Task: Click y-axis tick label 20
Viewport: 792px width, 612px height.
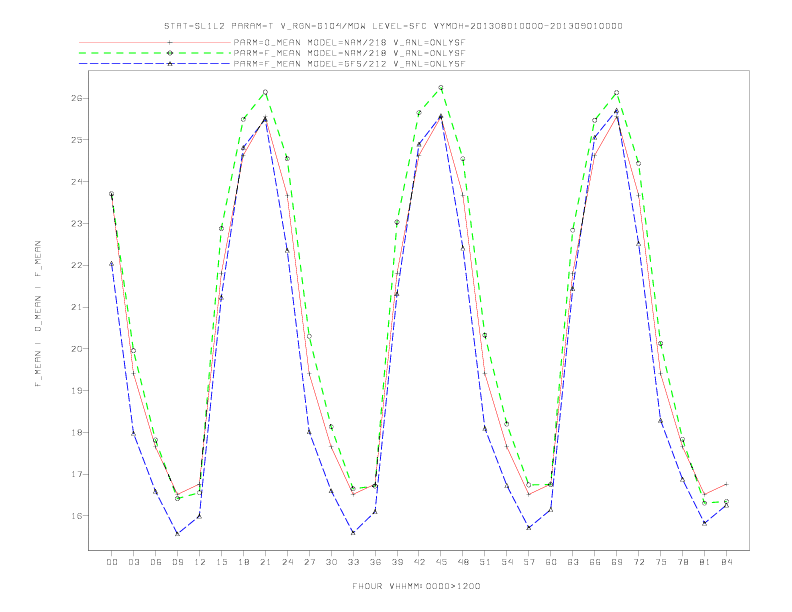Action: 76,348
